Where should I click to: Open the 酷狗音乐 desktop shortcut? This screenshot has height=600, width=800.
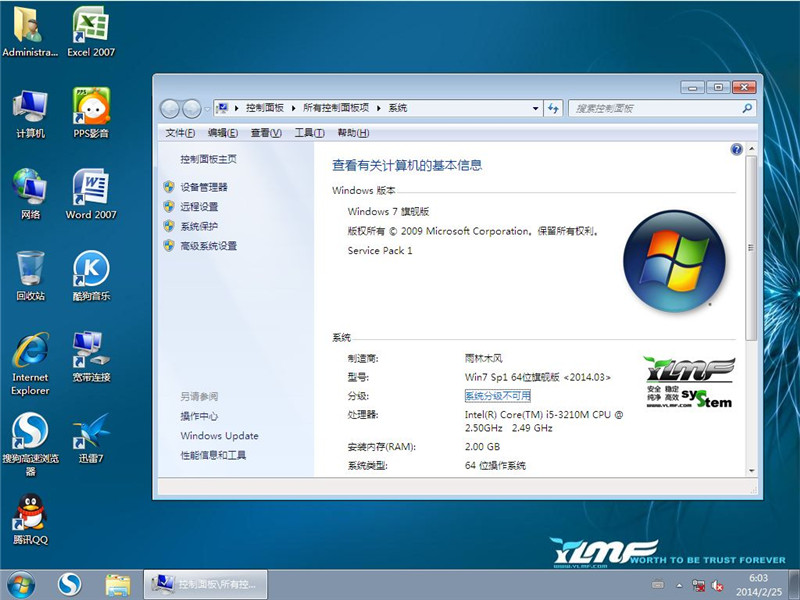(x=91, y=276)
